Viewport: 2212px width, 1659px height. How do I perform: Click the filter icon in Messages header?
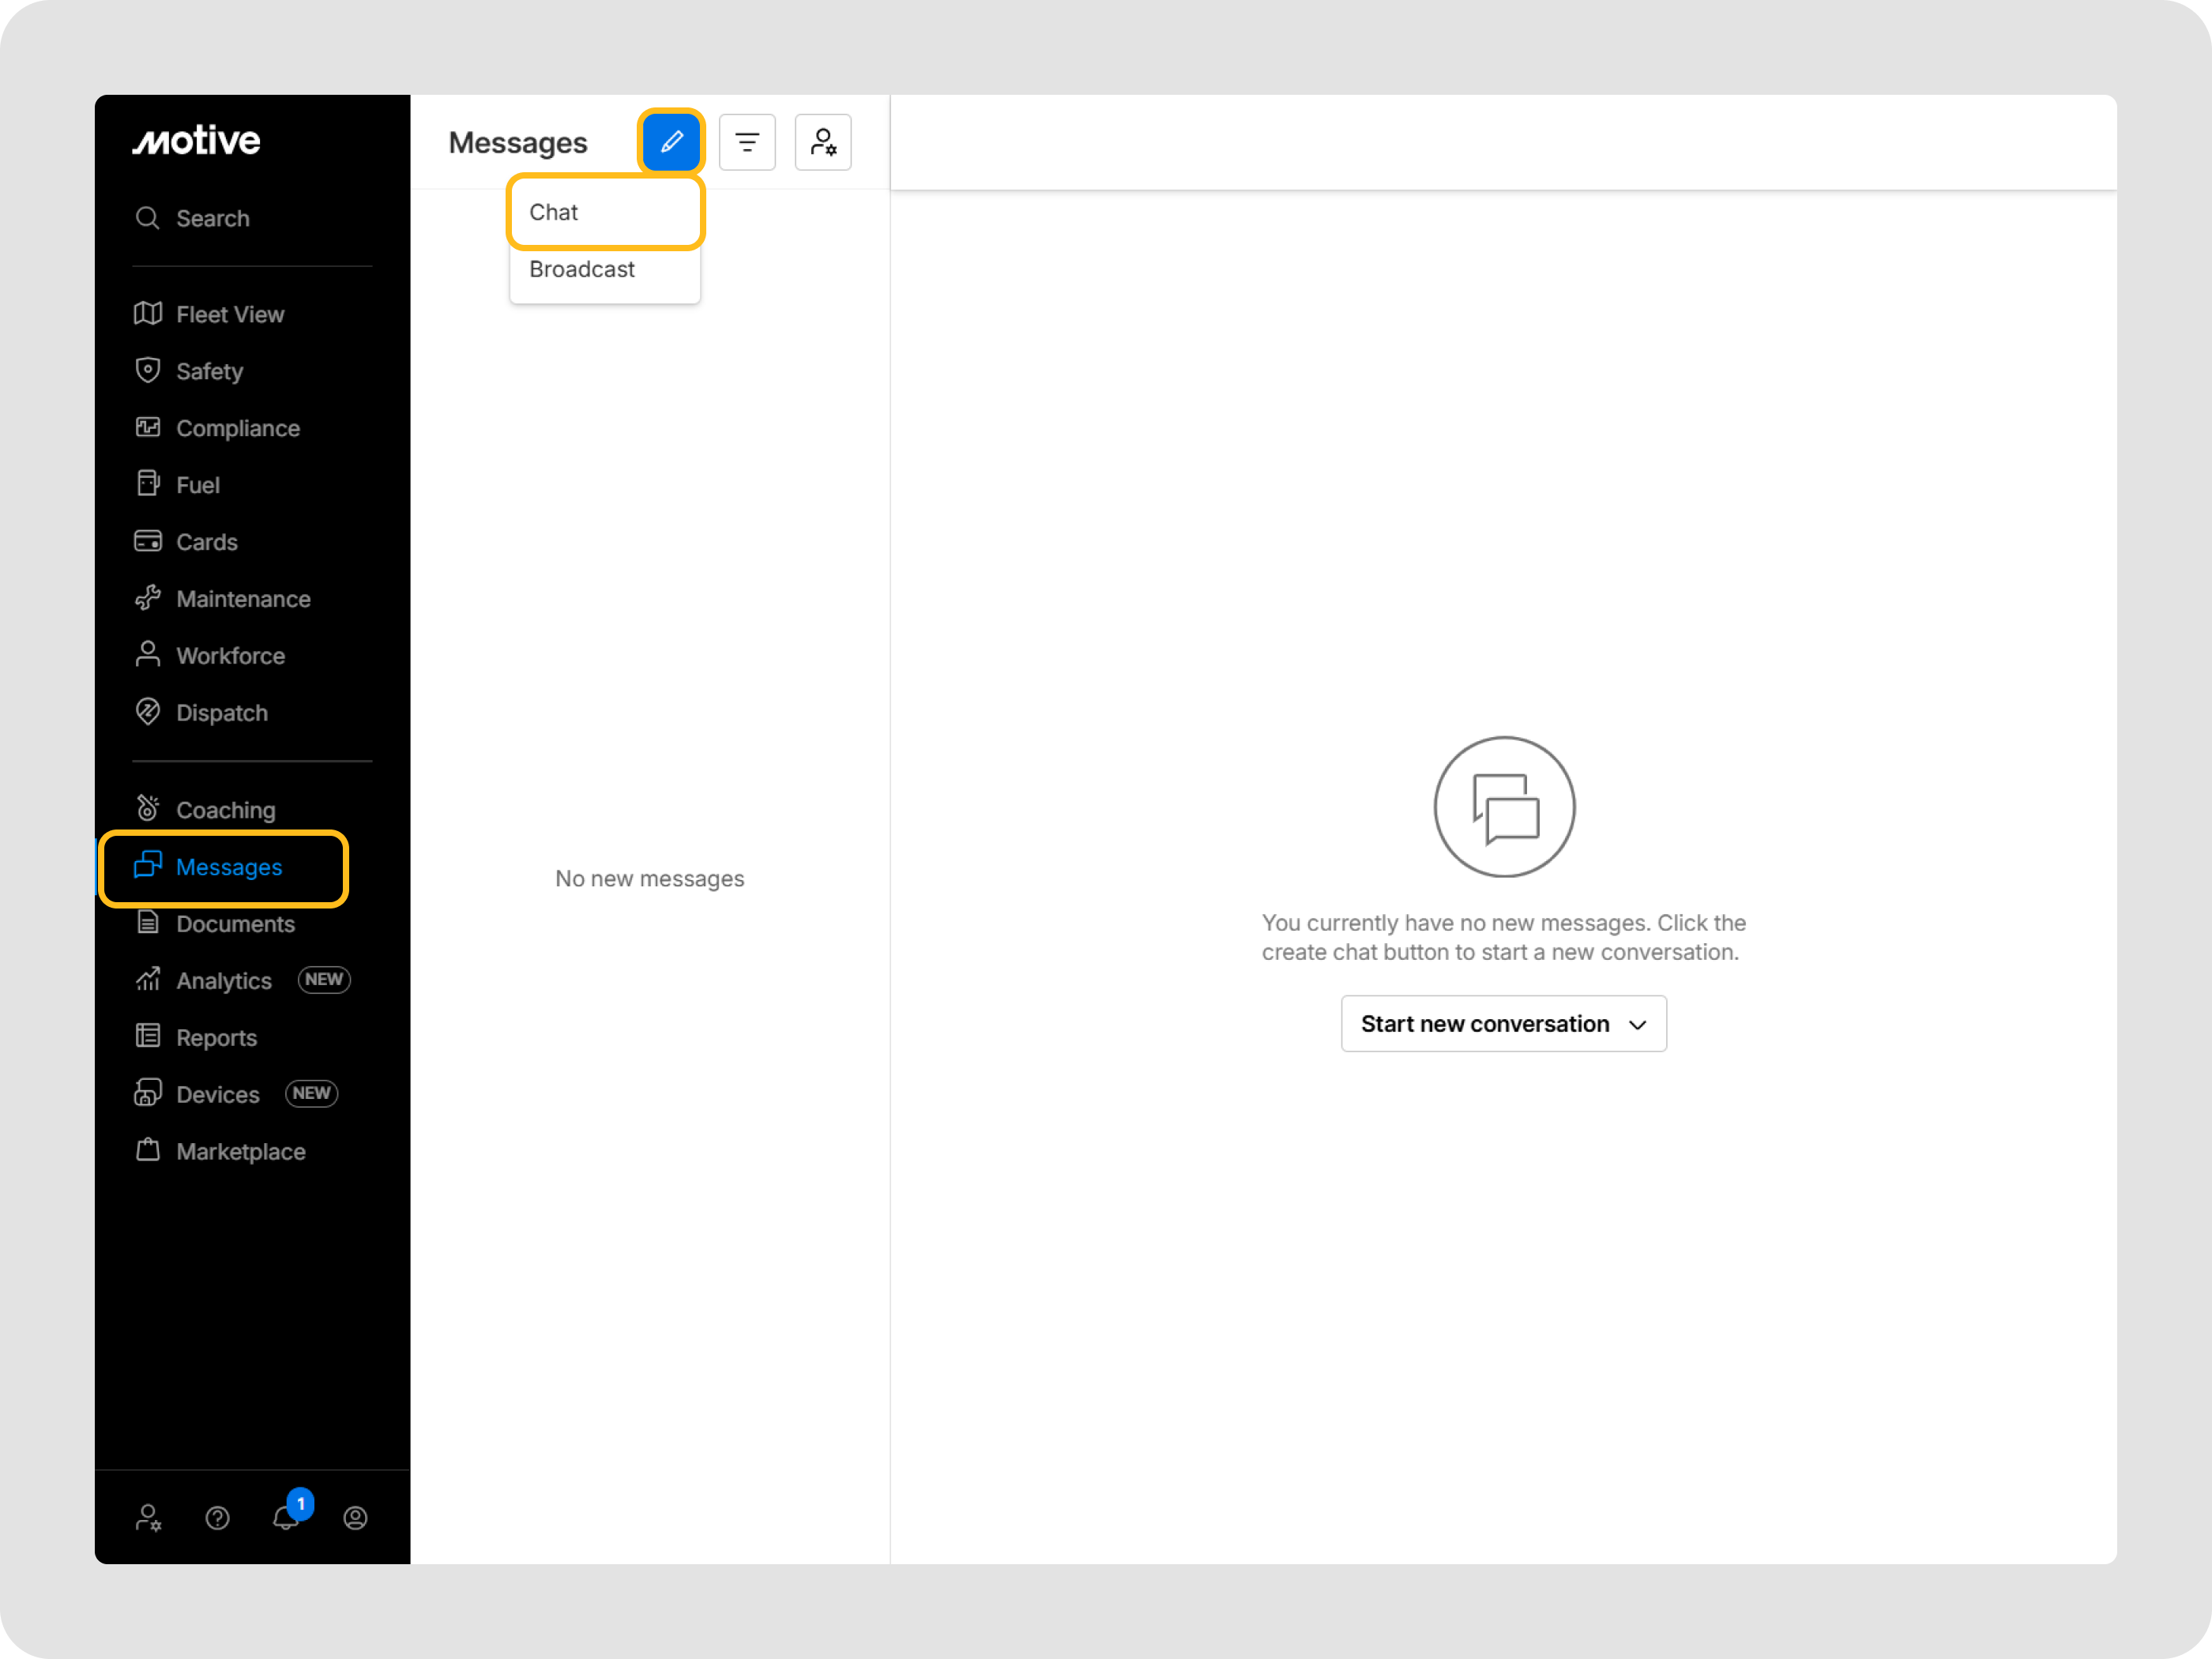[747, 141]
